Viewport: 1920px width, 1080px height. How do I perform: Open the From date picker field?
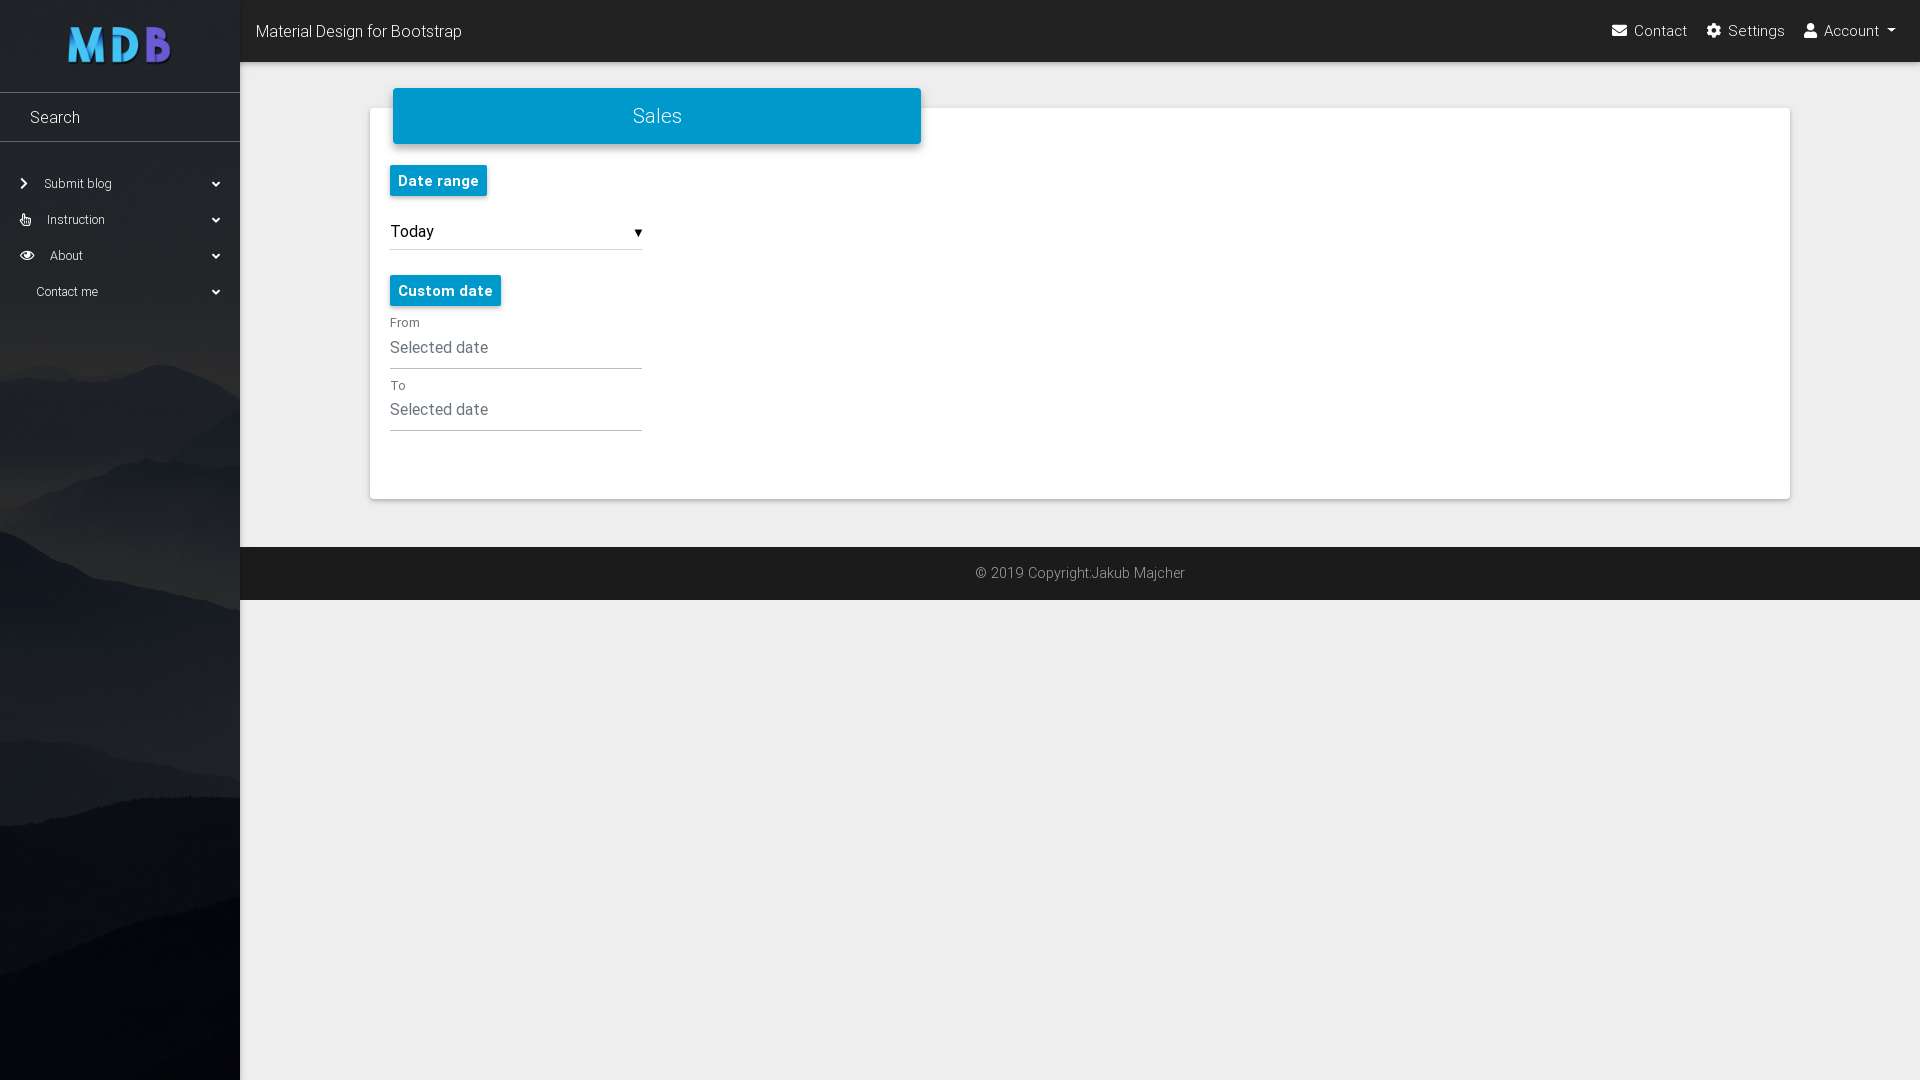click(516, 348)
